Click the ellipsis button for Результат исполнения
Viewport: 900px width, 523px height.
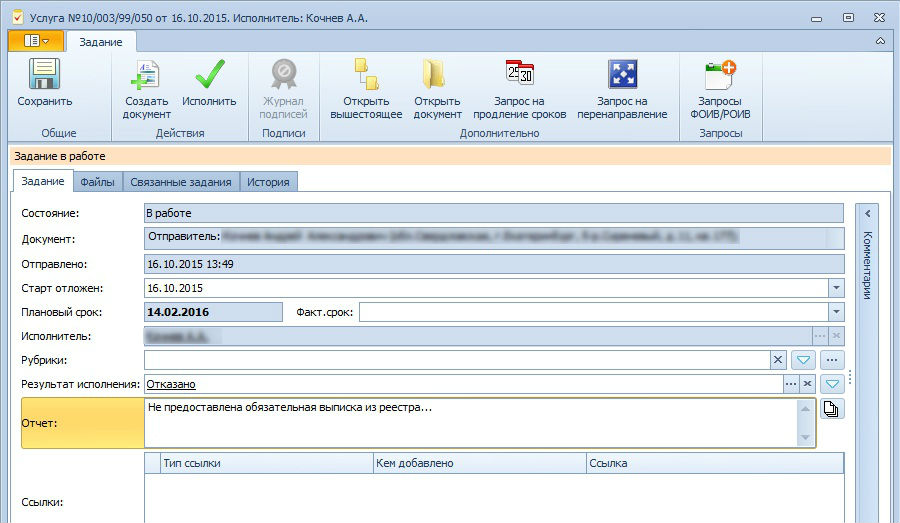pos(791,383)
